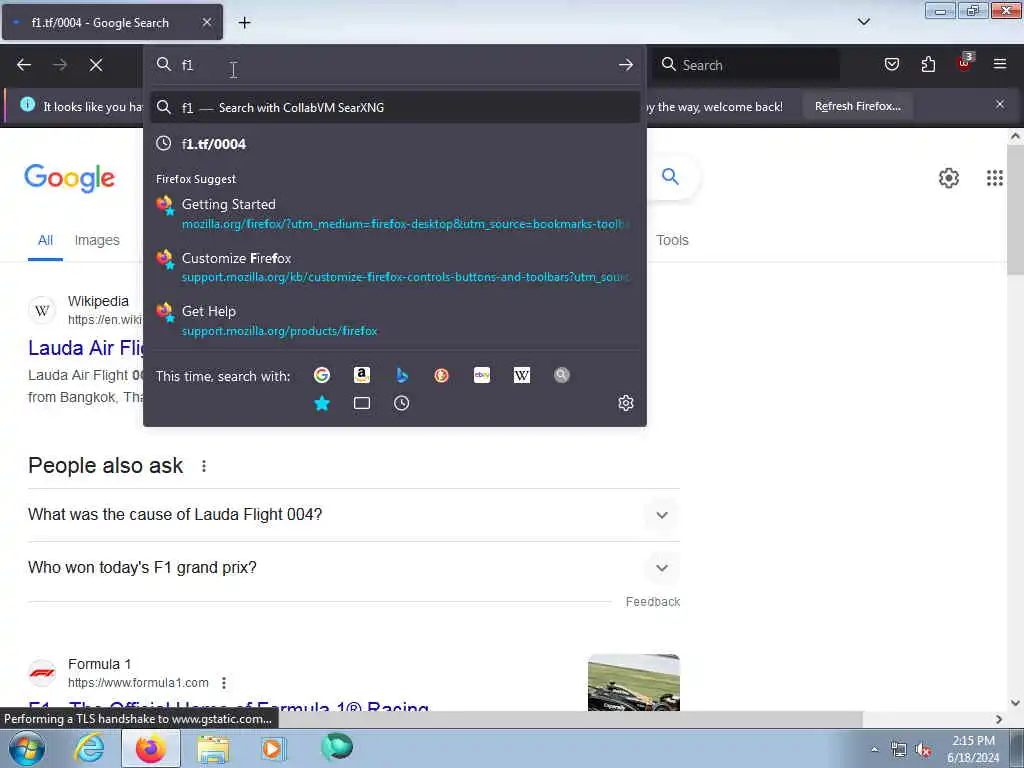Select the Get Help suggestion
The height and width of the screenshot is (768, 1024).
(x=394, y=321)
